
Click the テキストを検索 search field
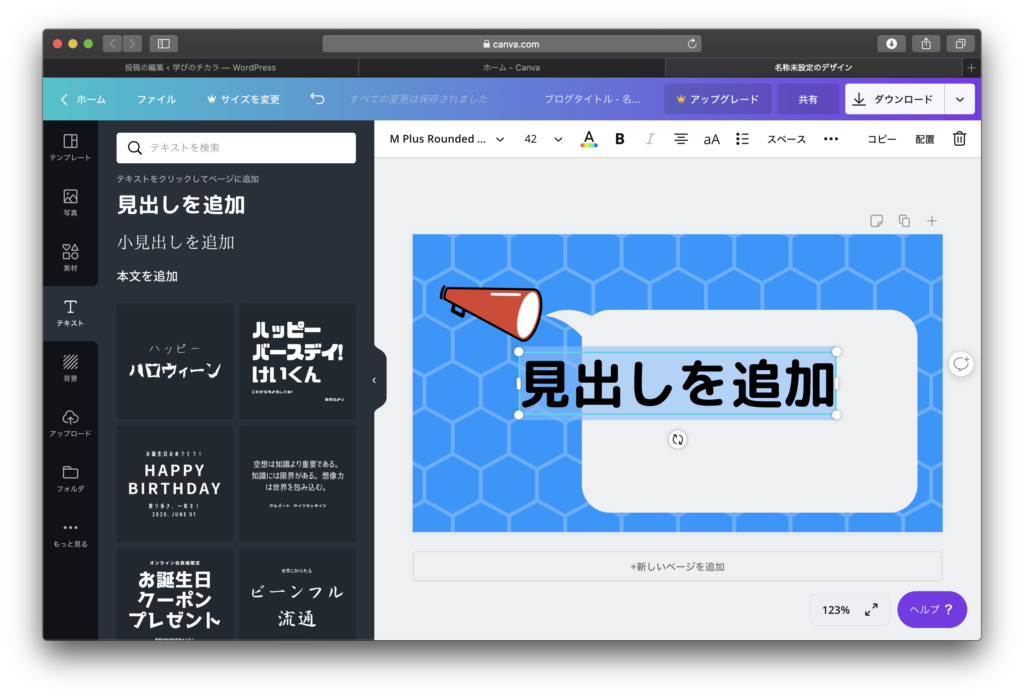coord(236,148)
